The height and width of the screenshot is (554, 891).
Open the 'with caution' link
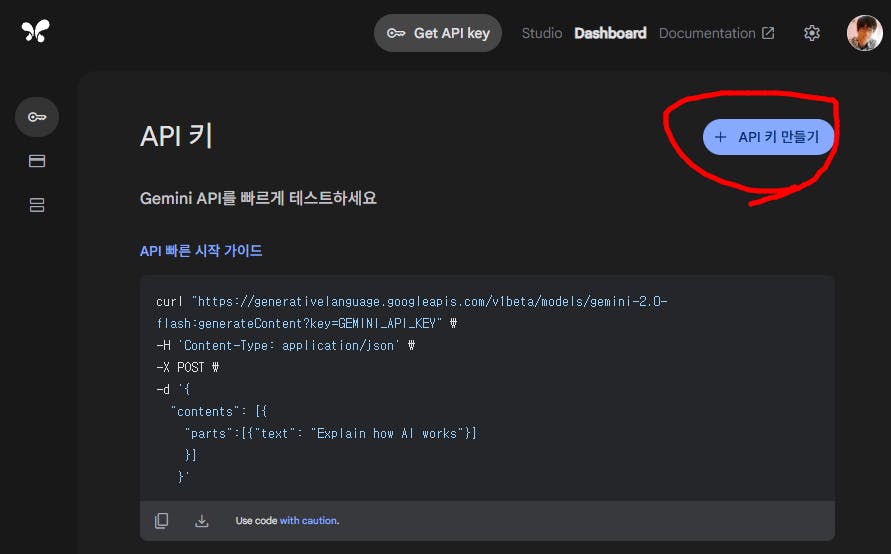[309, 520]
